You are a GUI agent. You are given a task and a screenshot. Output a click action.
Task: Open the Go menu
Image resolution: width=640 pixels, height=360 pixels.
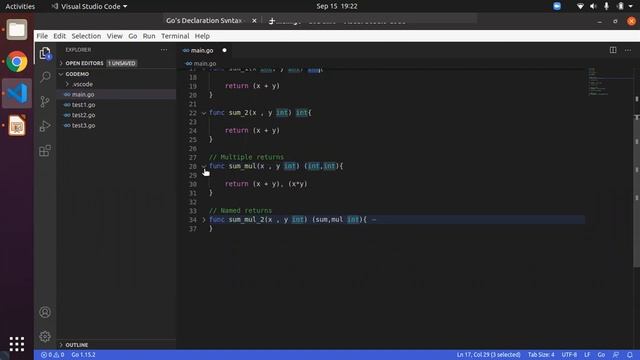133,36
